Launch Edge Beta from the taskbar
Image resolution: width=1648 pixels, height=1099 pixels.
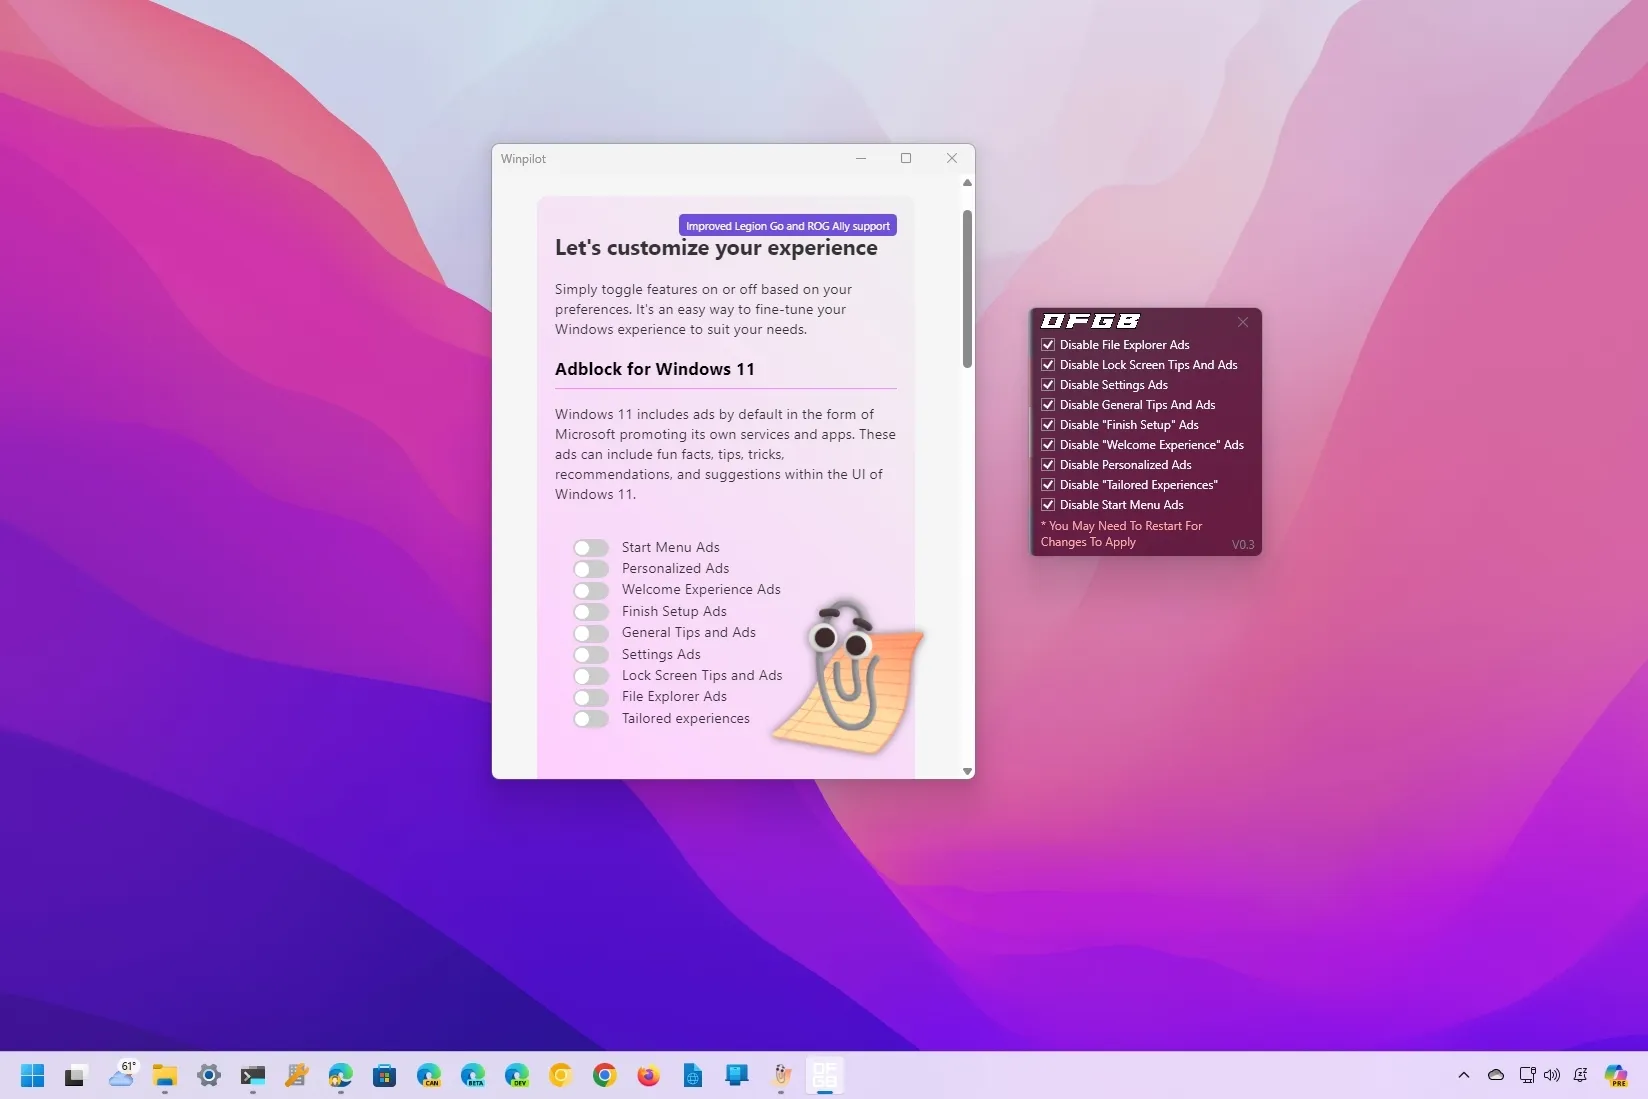tap(473, 1076)
